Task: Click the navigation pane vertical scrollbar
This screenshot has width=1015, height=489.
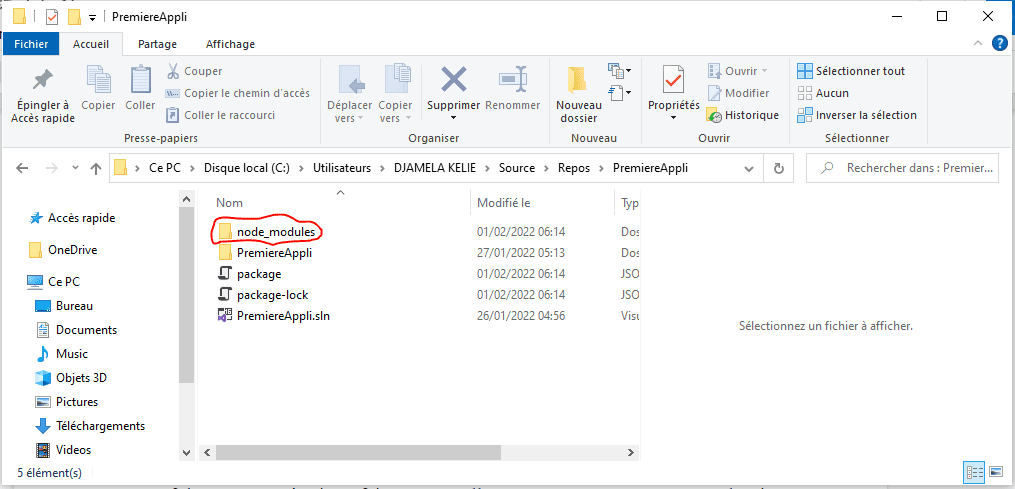Action: click(185, 300)
